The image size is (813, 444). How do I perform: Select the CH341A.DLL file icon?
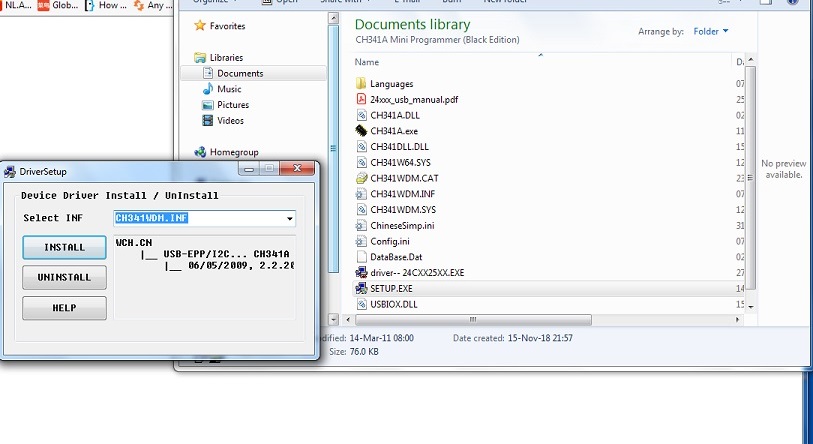click(361, 115)
